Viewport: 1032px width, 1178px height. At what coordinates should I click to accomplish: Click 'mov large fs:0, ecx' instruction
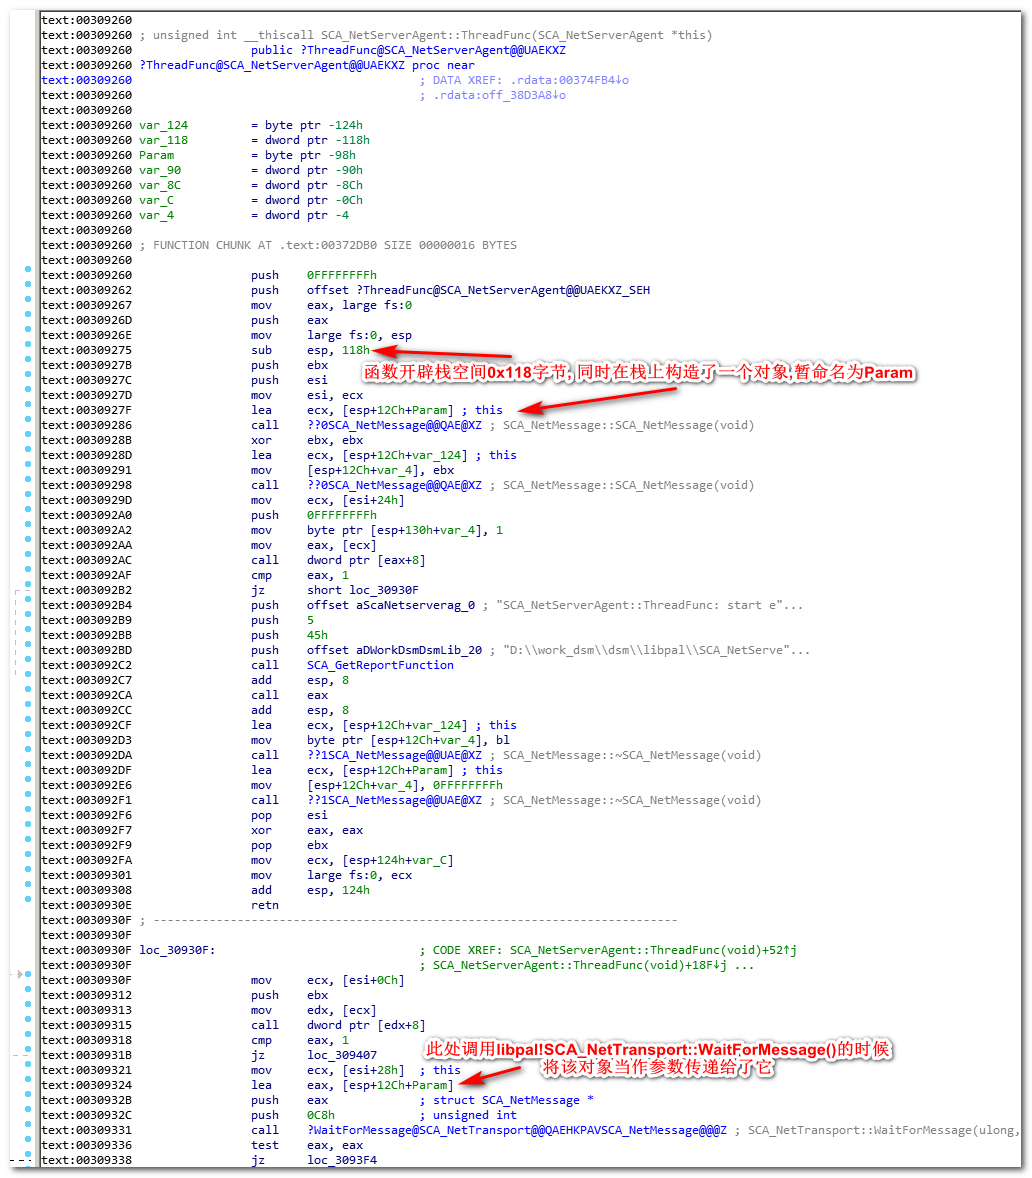click(x=331, y=877)
